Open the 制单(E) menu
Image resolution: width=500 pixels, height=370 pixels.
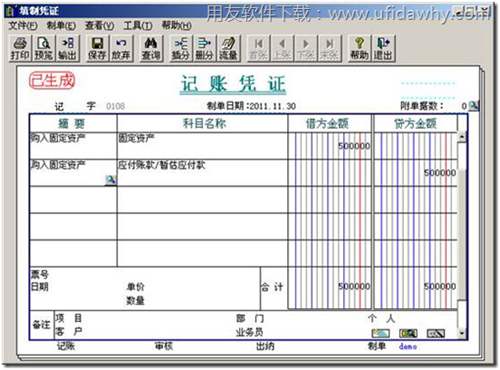(61, 25)
